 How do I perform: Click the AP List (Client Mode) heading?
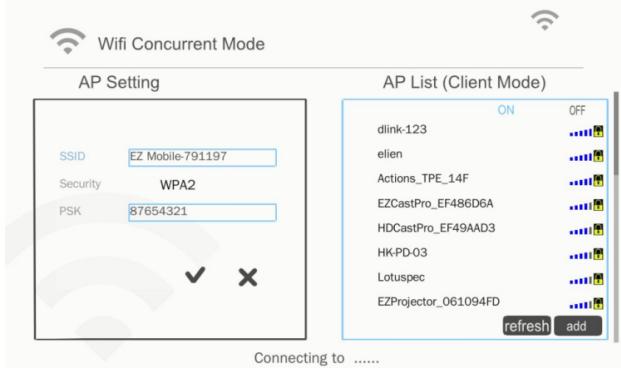tap(464, 82)
